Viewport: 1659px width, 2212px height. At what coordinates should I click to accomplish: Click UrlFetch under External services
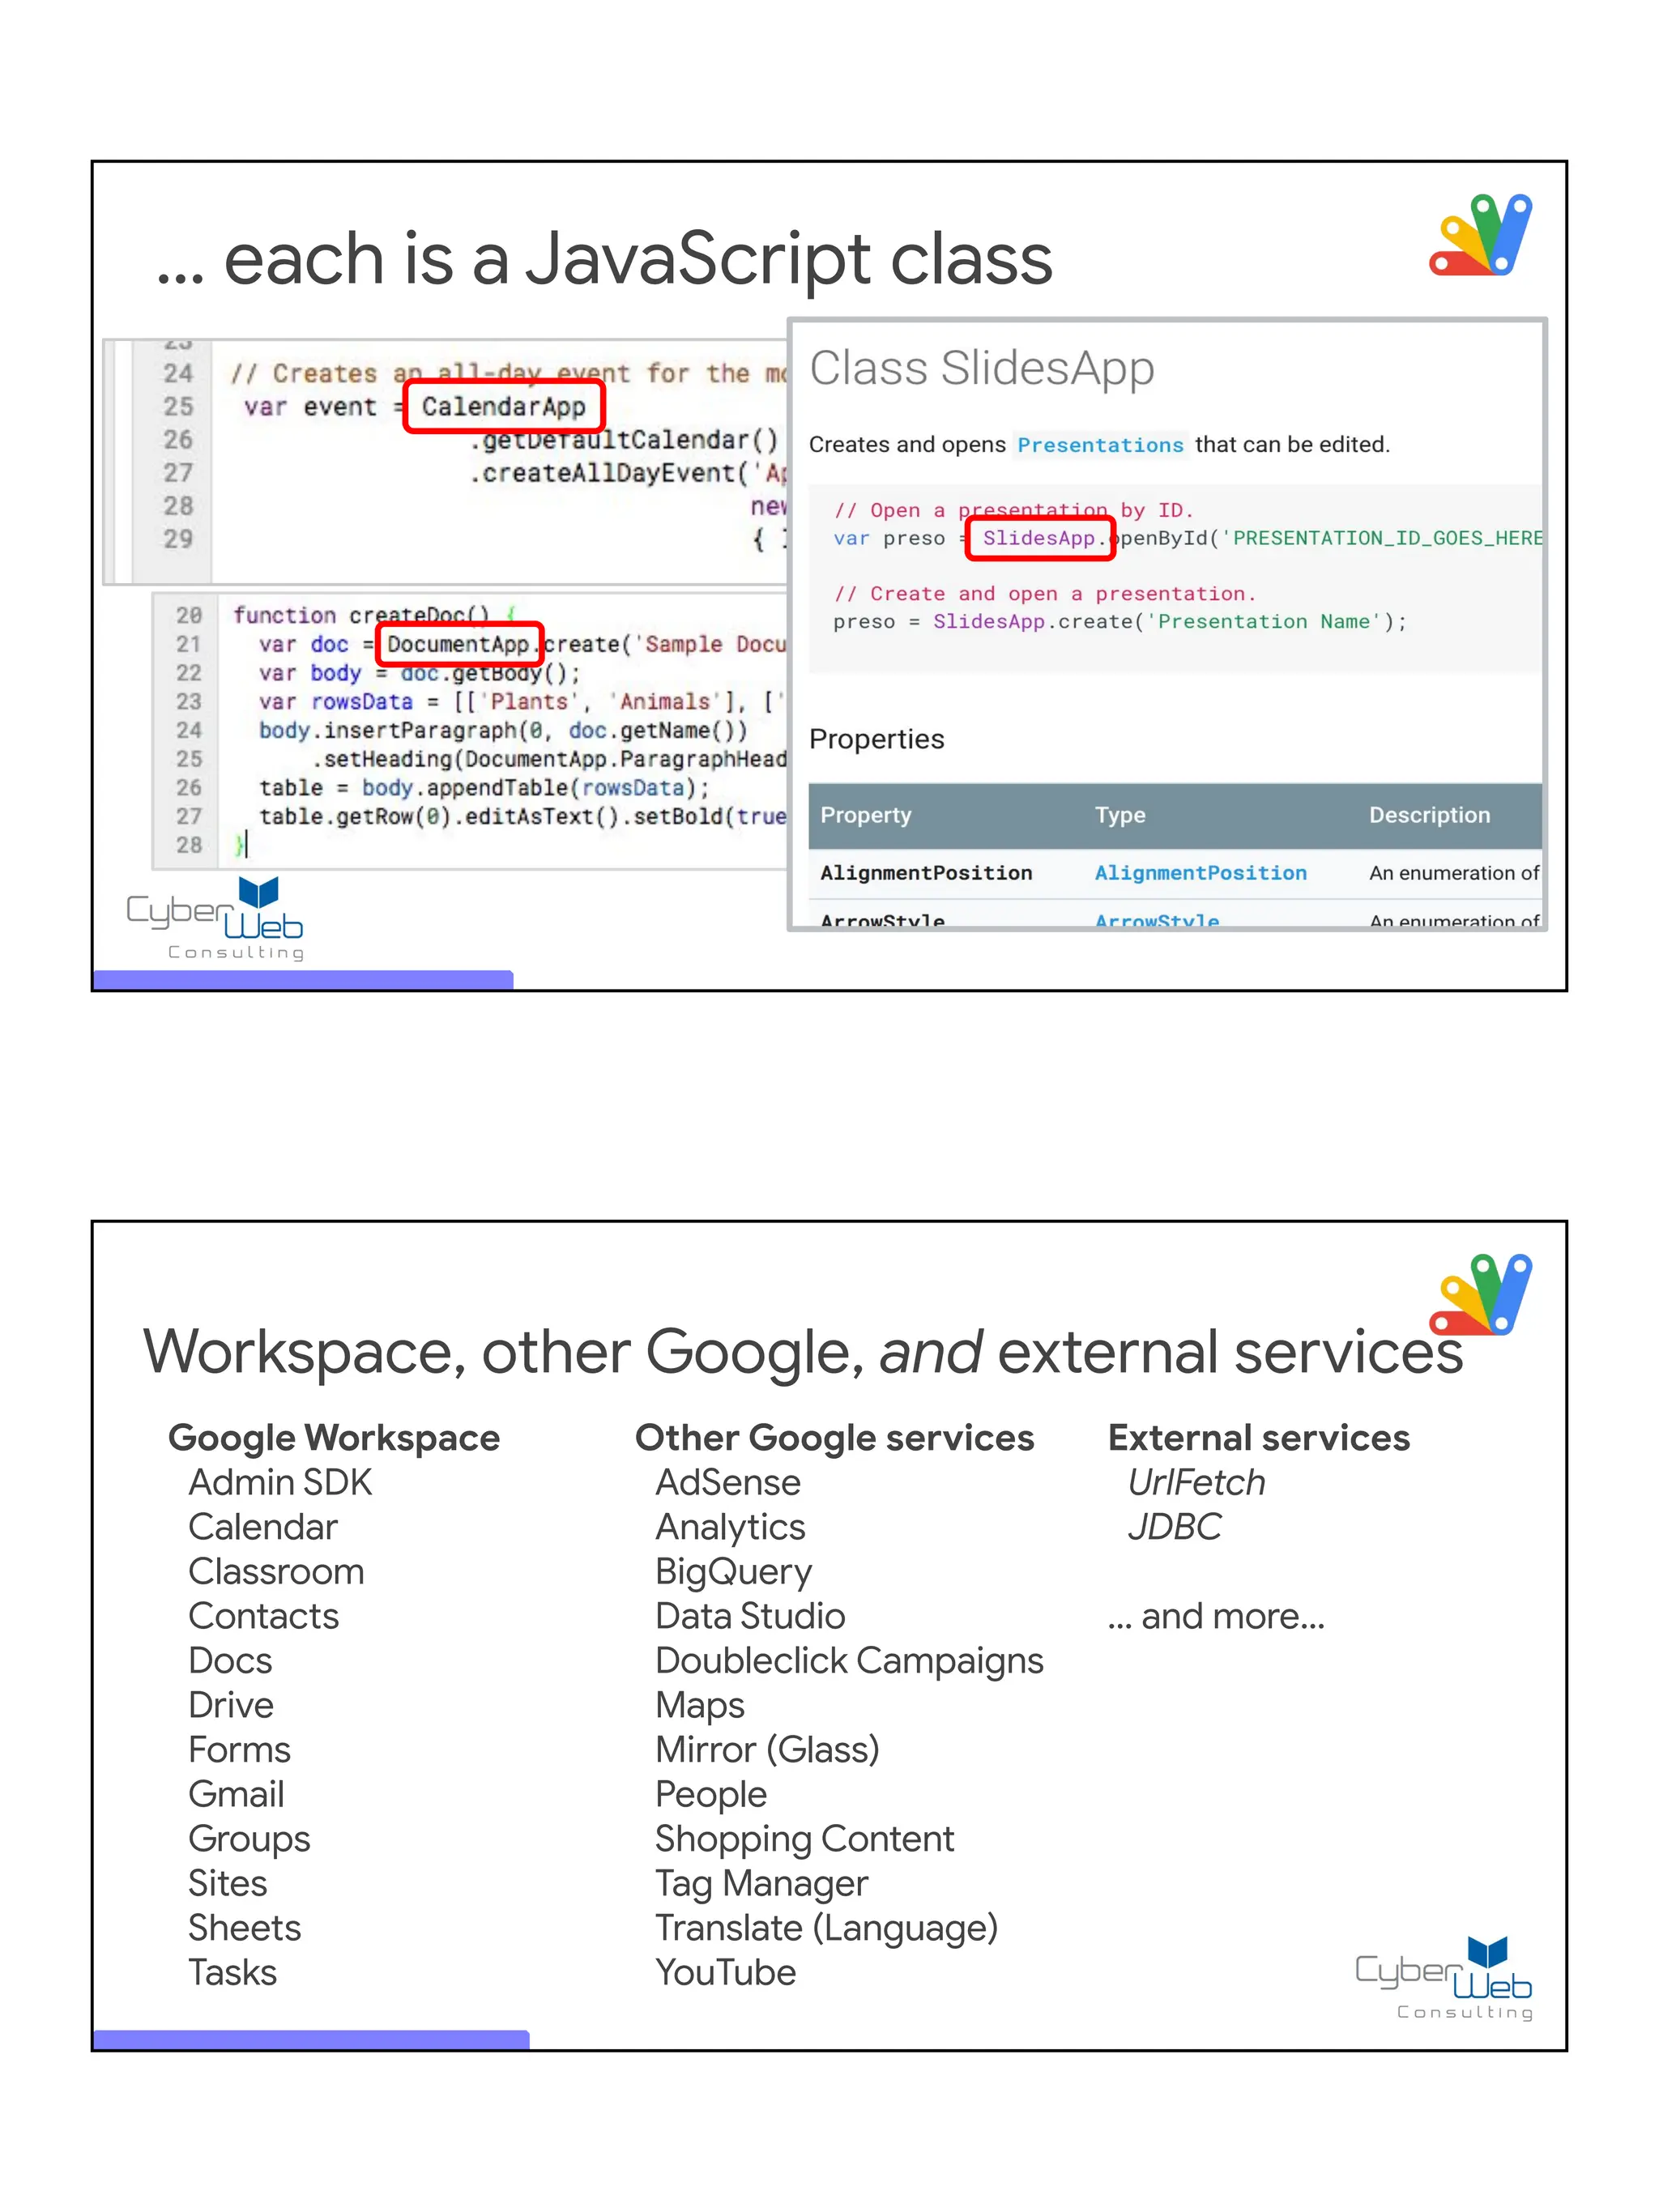click(1196, 1482)
